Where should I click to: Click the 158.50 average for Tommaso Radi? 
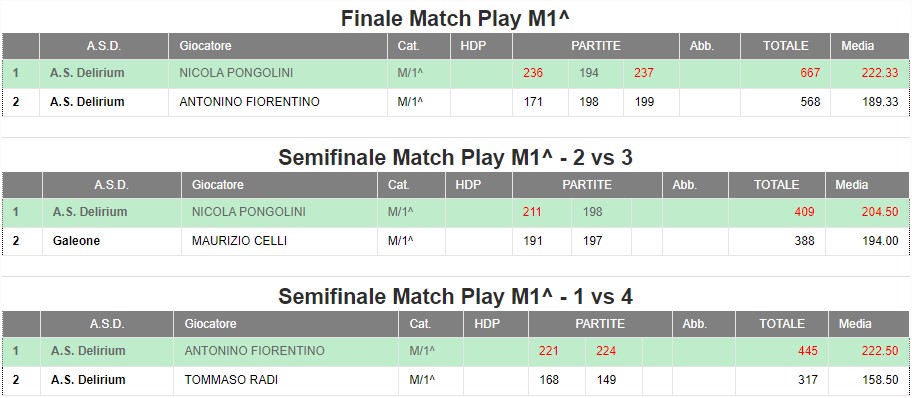click(x=880, y=380)
